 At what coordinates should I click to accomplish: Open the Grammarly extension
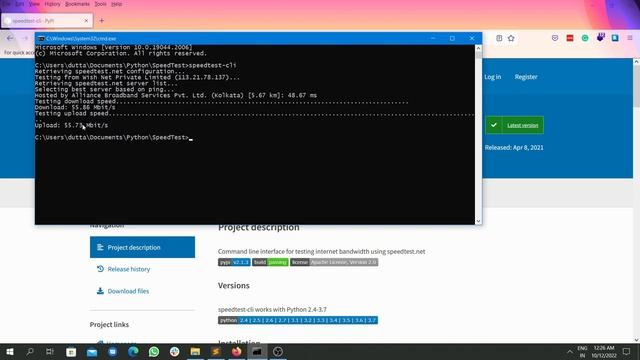point(585,38)
